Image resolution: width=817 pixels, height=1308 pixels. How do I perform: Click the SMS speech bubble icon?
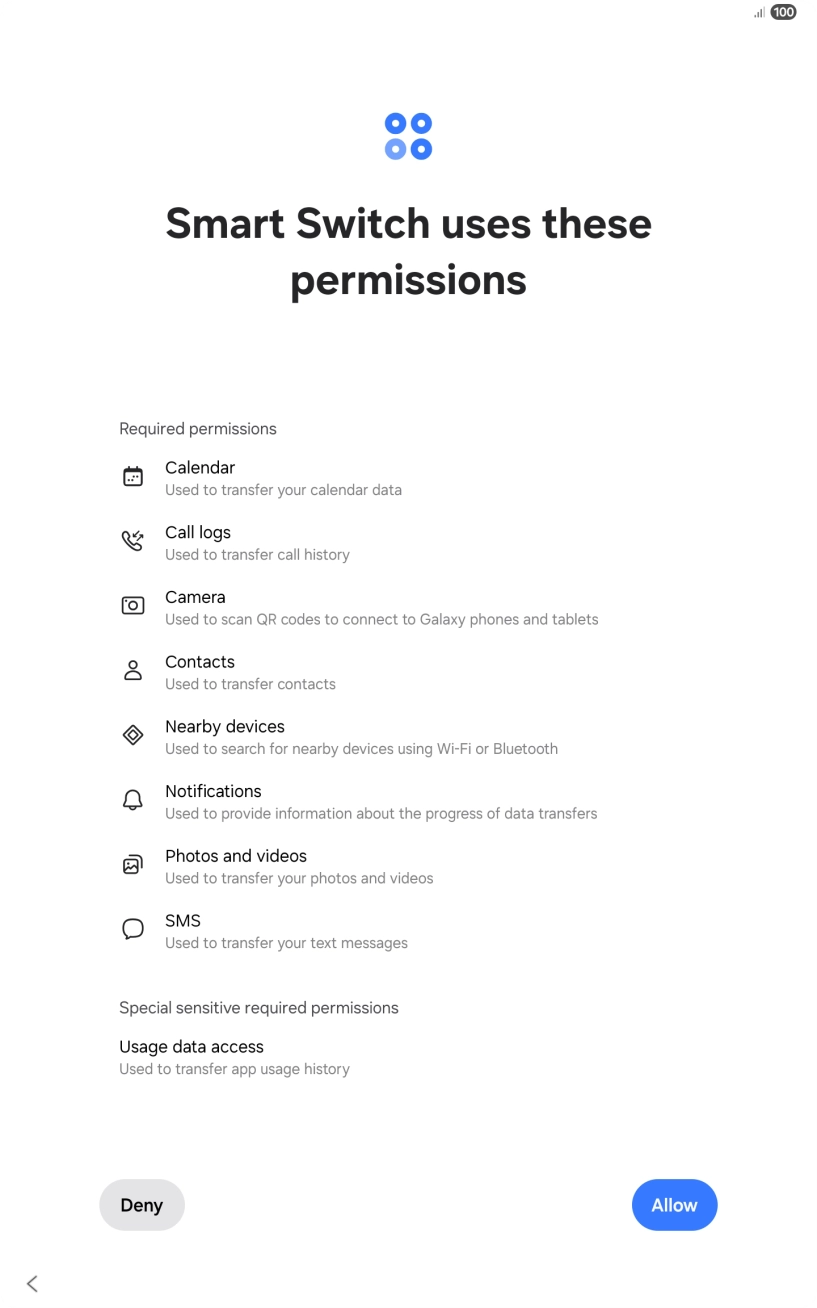click(133, 930)
